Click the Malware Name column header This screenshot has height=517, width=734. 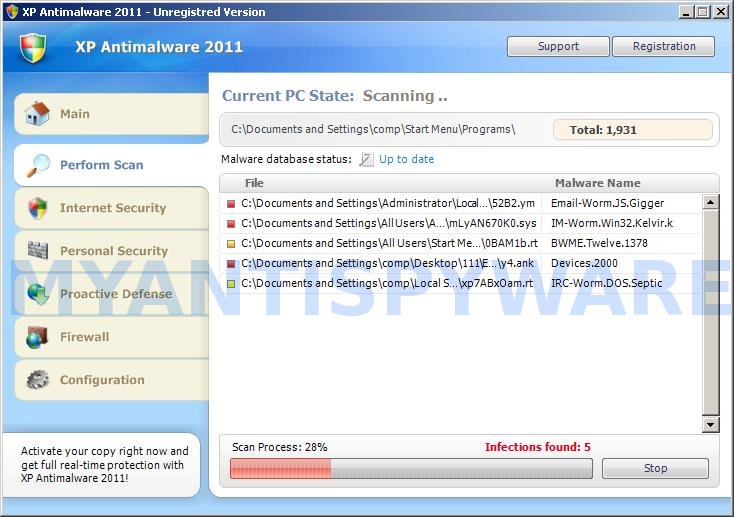pos(597,183)
